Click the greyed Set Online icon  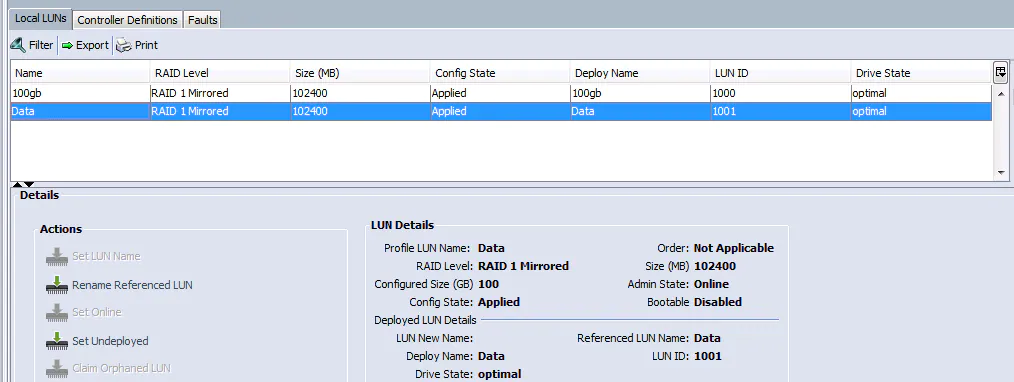57,312
